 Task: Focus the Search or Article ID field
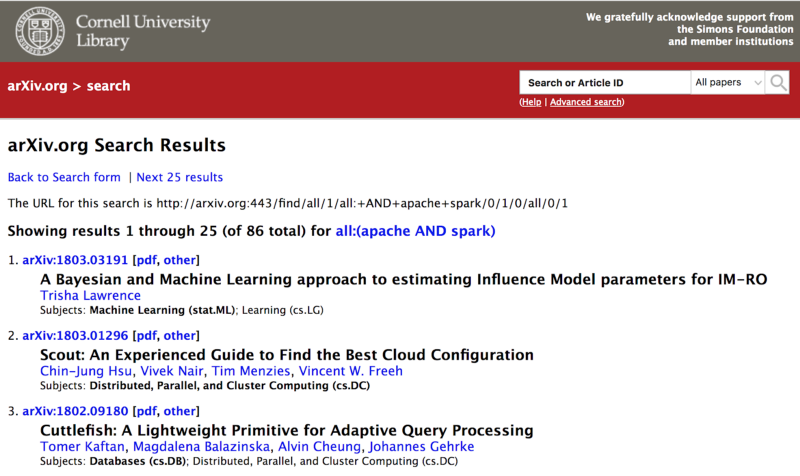tap(605, 83)
